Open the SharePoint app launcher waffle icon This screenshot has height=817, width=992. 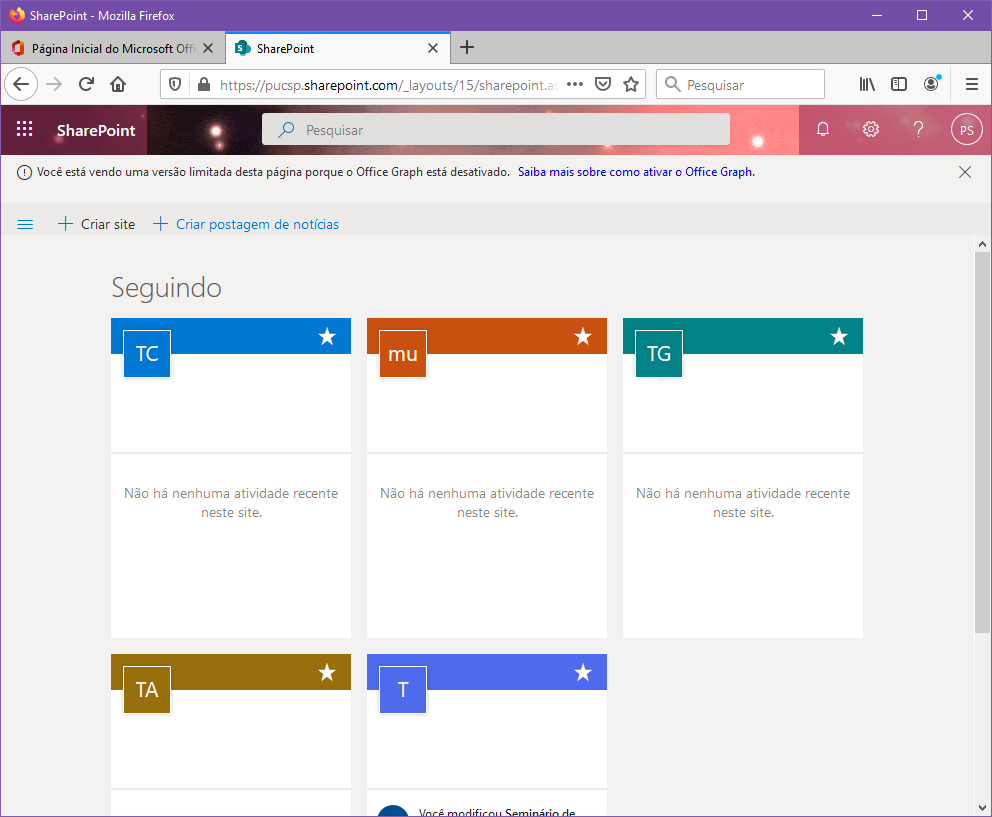(25, 129)
